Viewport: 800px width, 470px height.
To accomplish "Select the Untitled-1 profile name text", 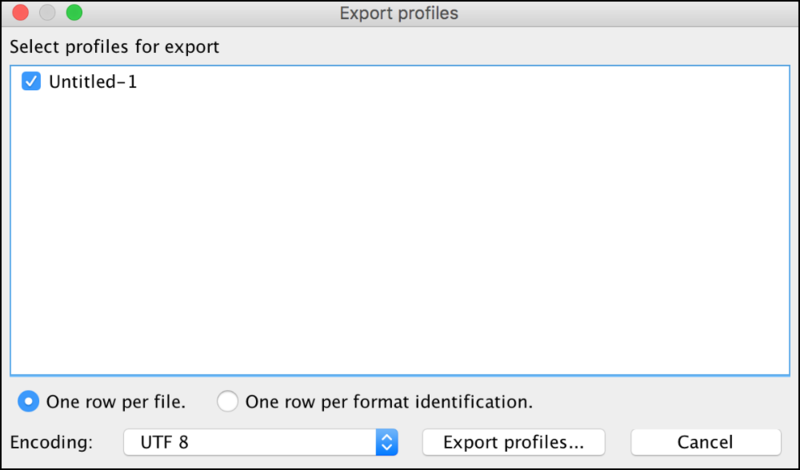I will point(92,82).
